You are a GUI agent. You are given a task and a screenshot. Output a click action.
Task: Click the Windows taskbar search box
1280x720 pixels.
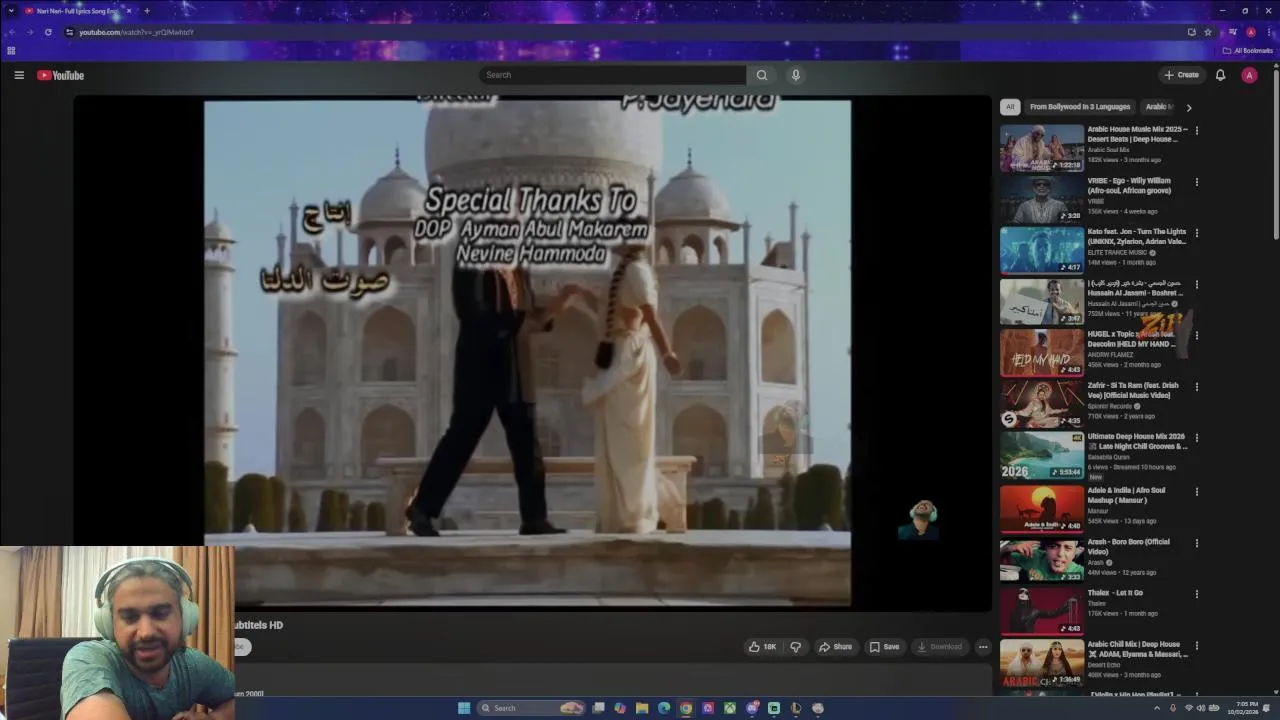[530, 708]
